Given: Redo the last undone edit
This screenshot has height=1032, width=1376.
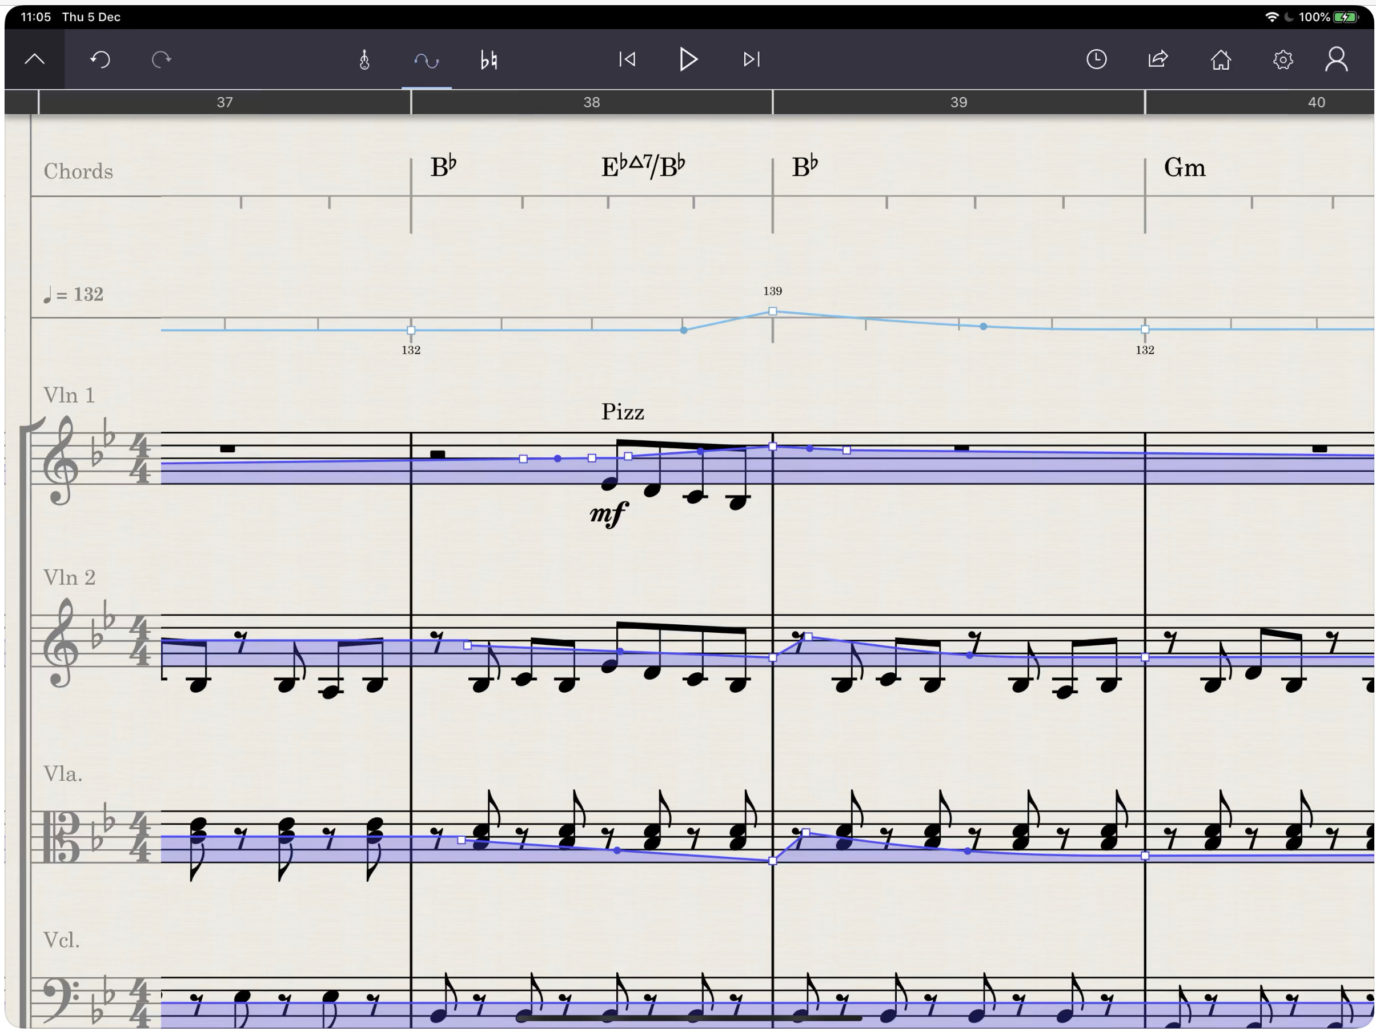Looking at the screenshot, I should (x=161, y=60).
